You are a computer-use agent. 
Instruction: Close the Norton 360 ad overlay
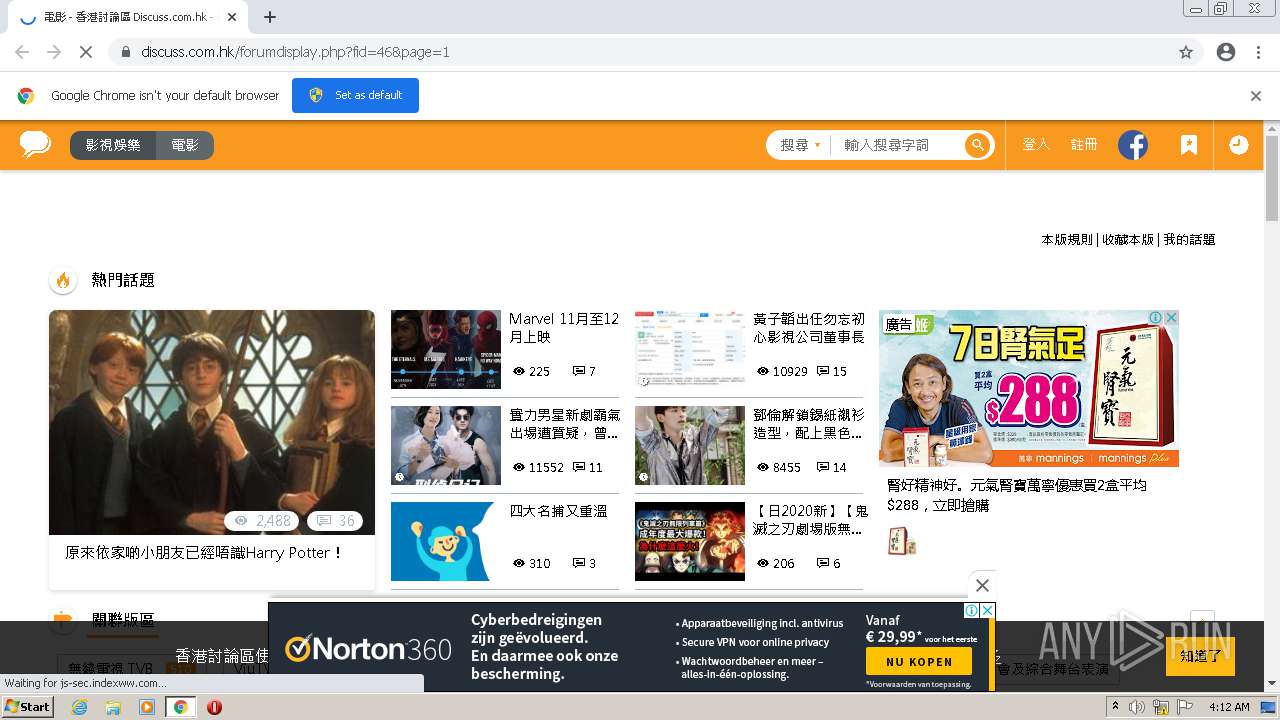coord(982,586)
